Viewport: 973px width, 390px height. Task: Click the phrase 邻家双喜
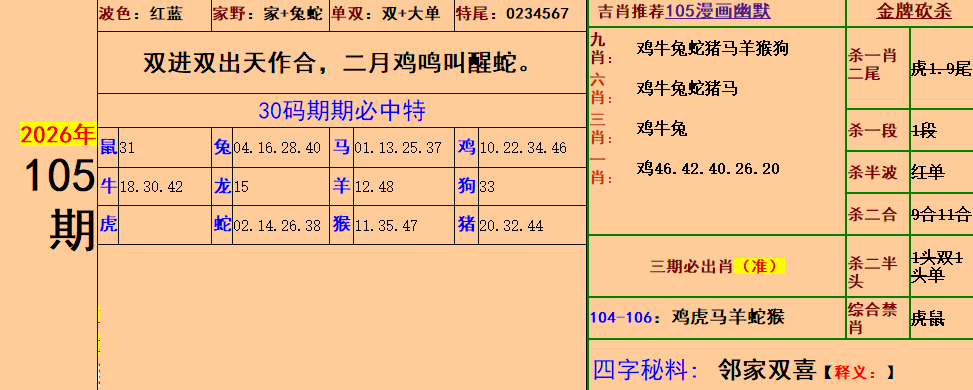[766, 370]
